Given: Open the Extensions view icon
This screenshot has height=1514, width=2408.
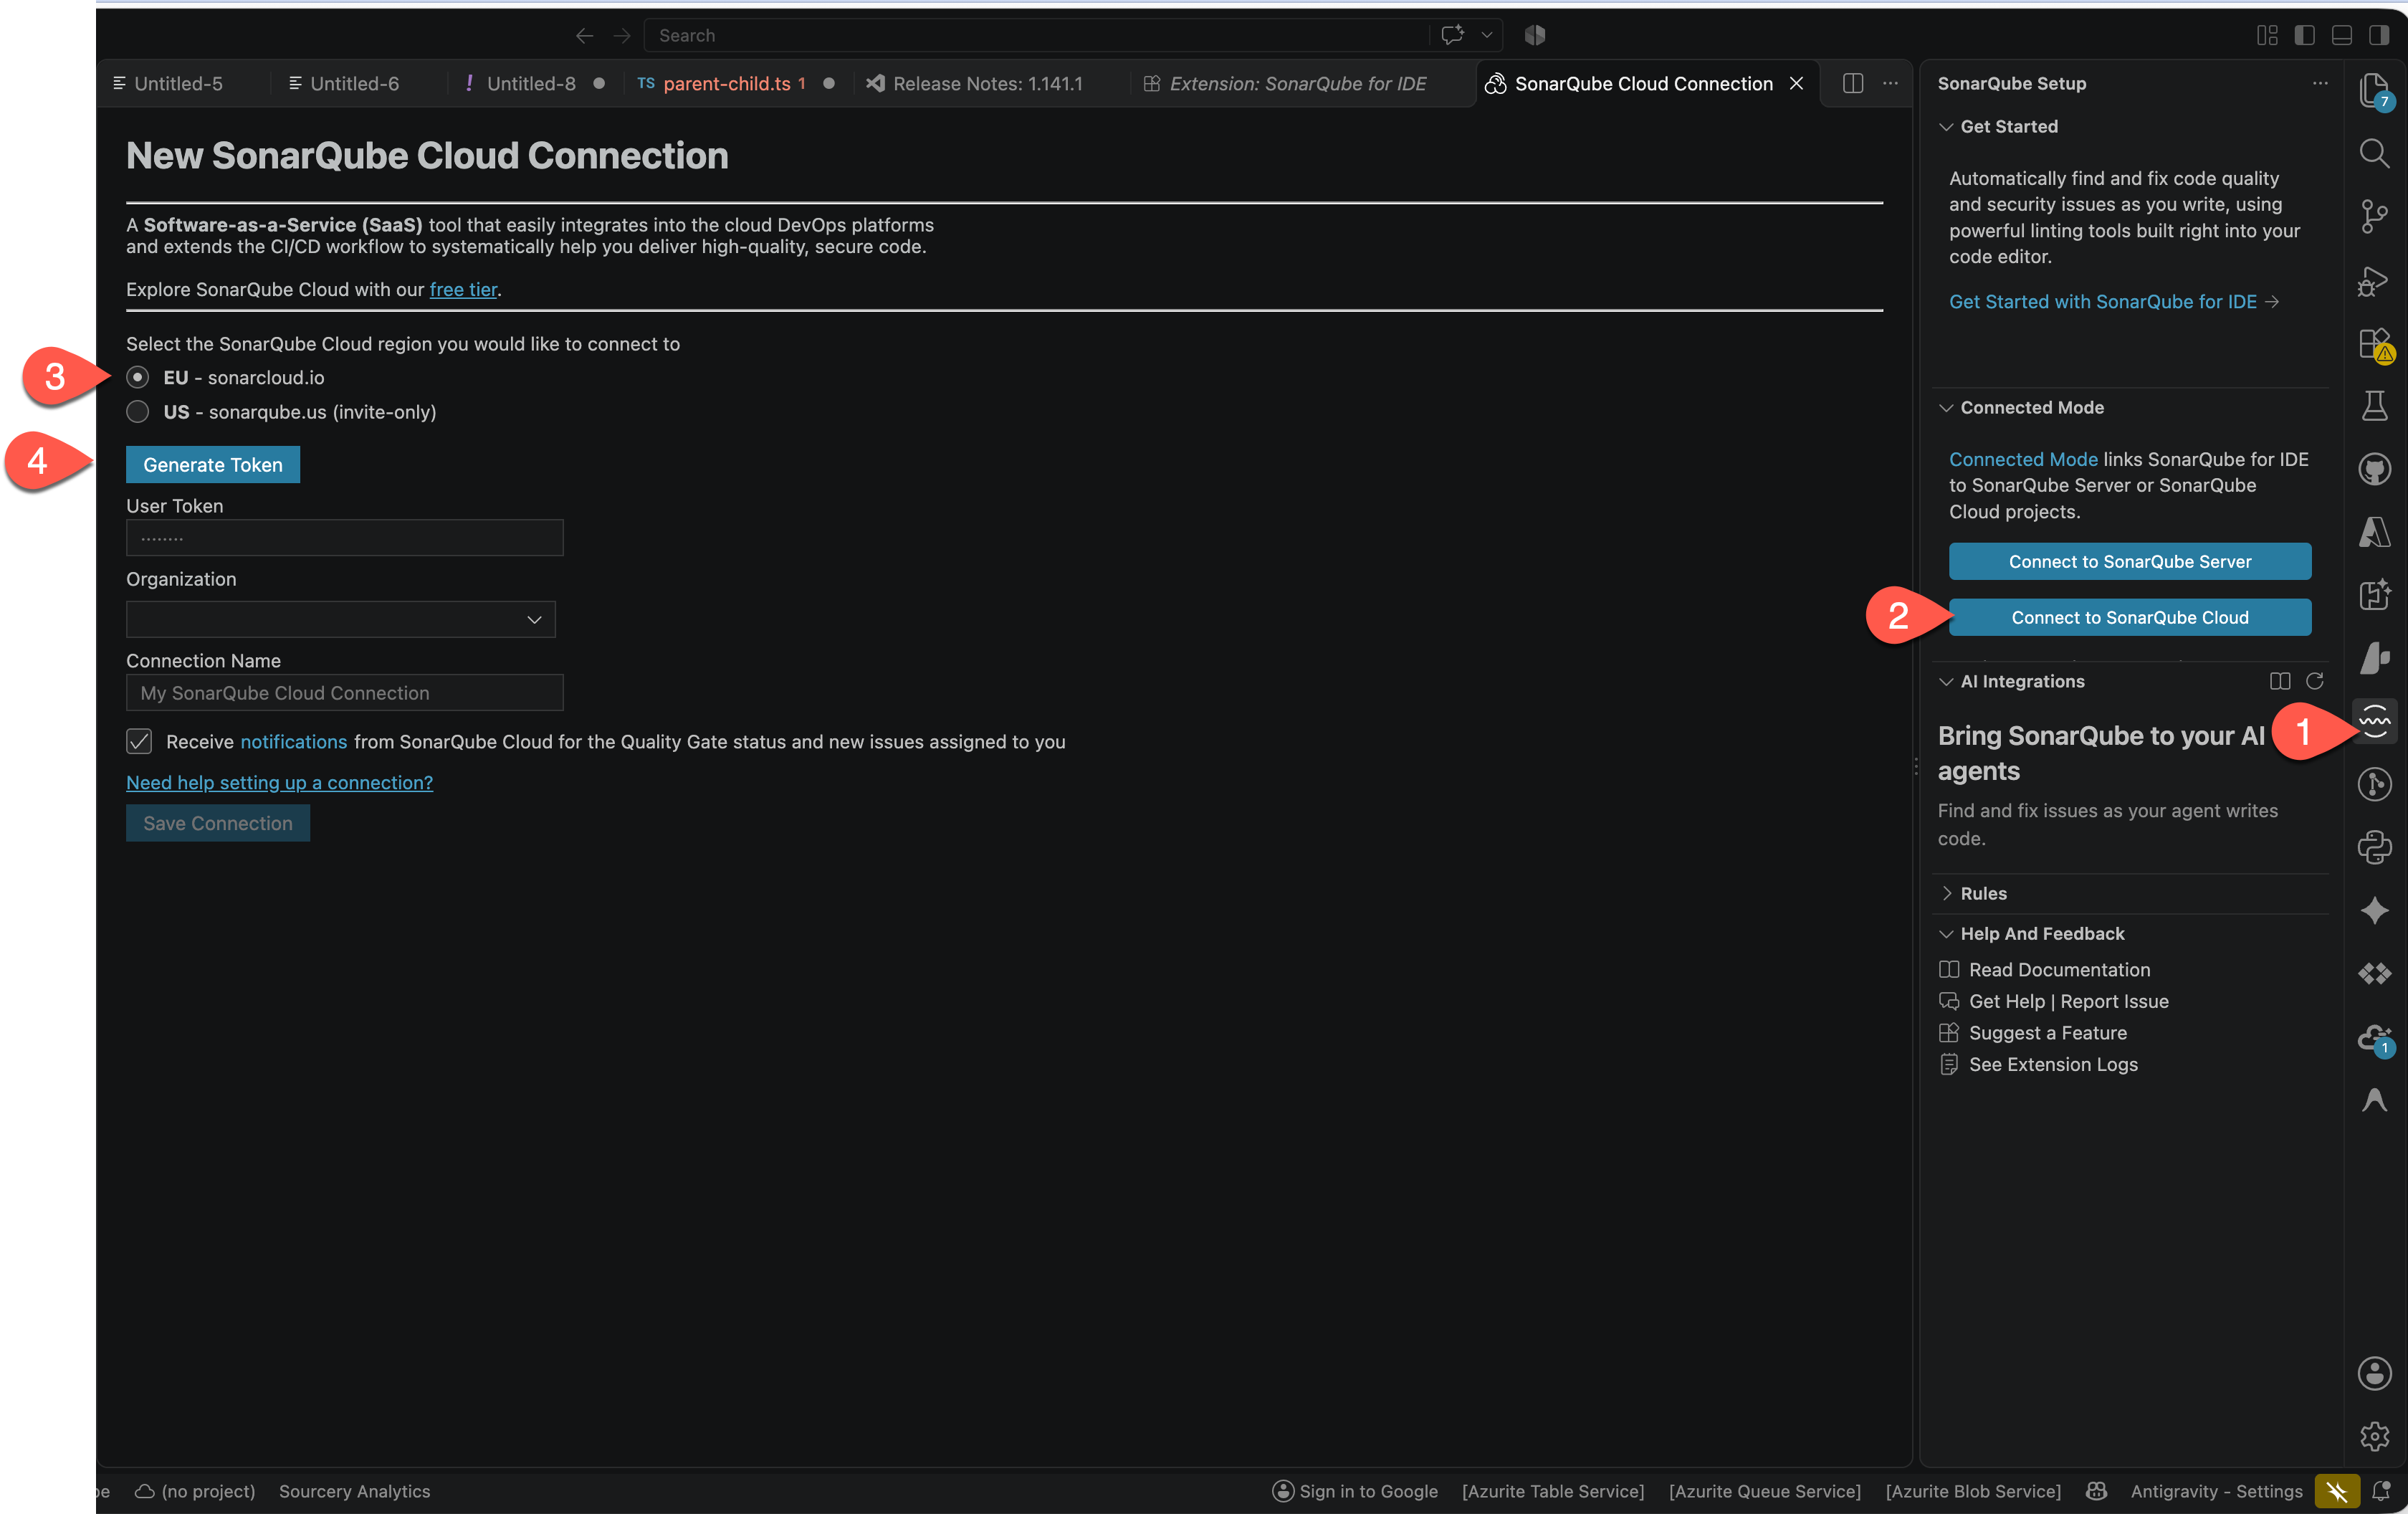Looking at the screenshot, I should (2374, 345).
